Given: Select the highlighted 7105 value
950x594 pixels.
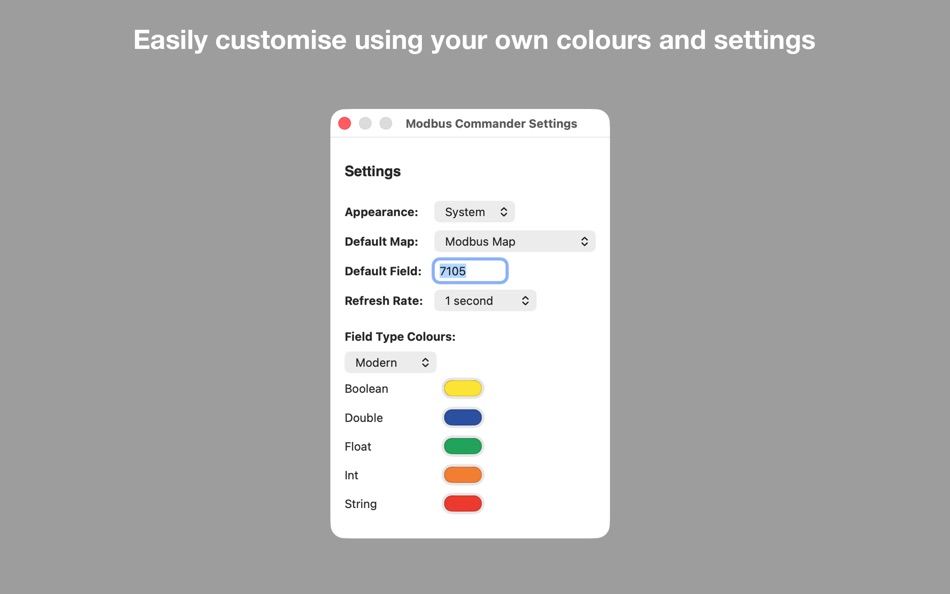Looking at the screenshot, I should coord(452,270).
